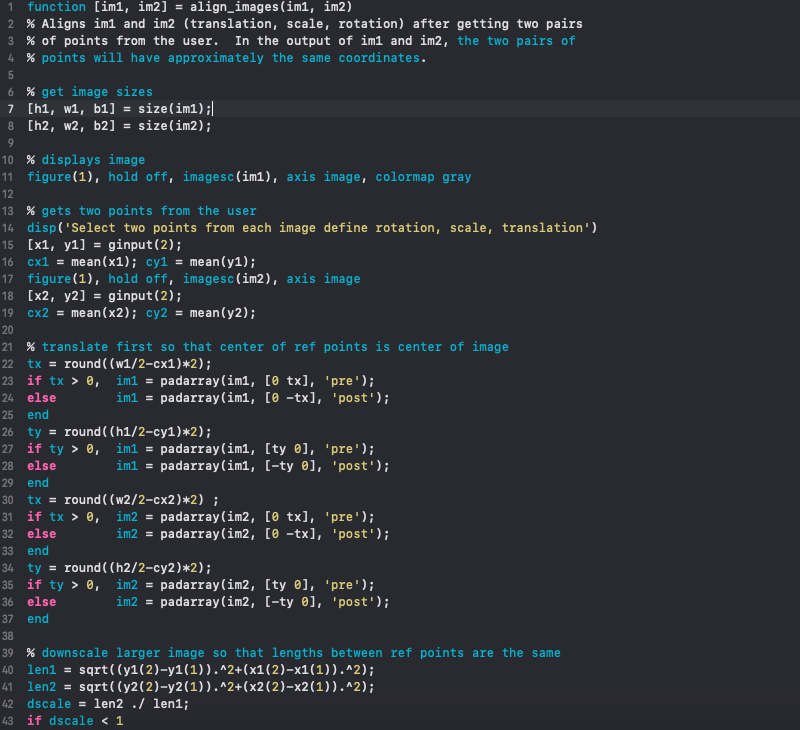Click 'cx2 = mean(x2); cy2 = mean(y2);' line
Screen dimensions: 800x730
(141, 313)
